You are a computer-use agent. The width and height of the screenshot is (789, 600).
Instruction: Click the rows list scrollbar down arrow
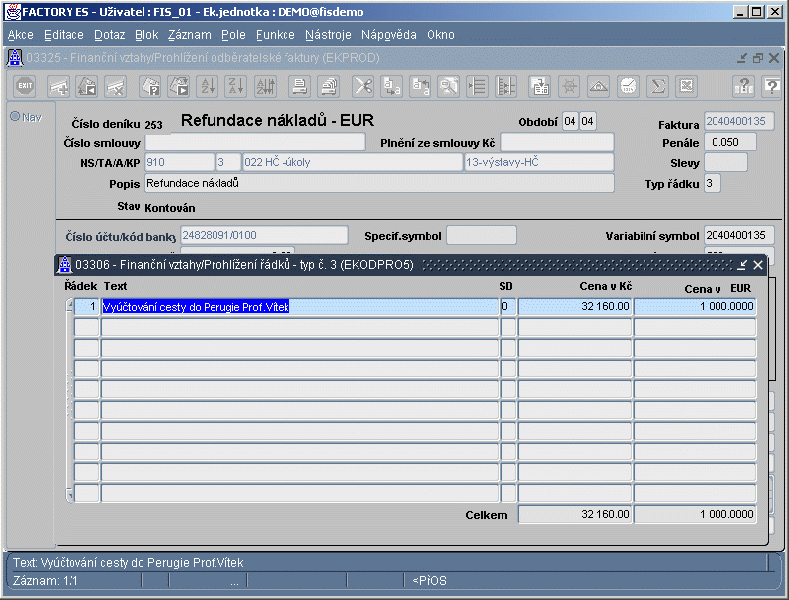70,496
